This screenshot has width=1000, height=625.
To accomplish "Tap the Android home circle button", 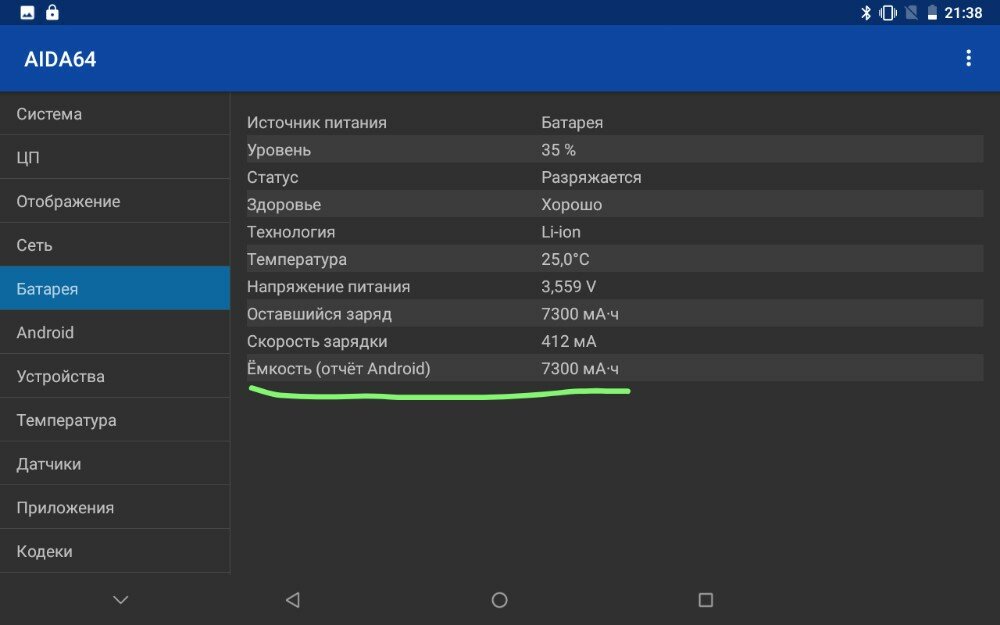I will (499, 599).
